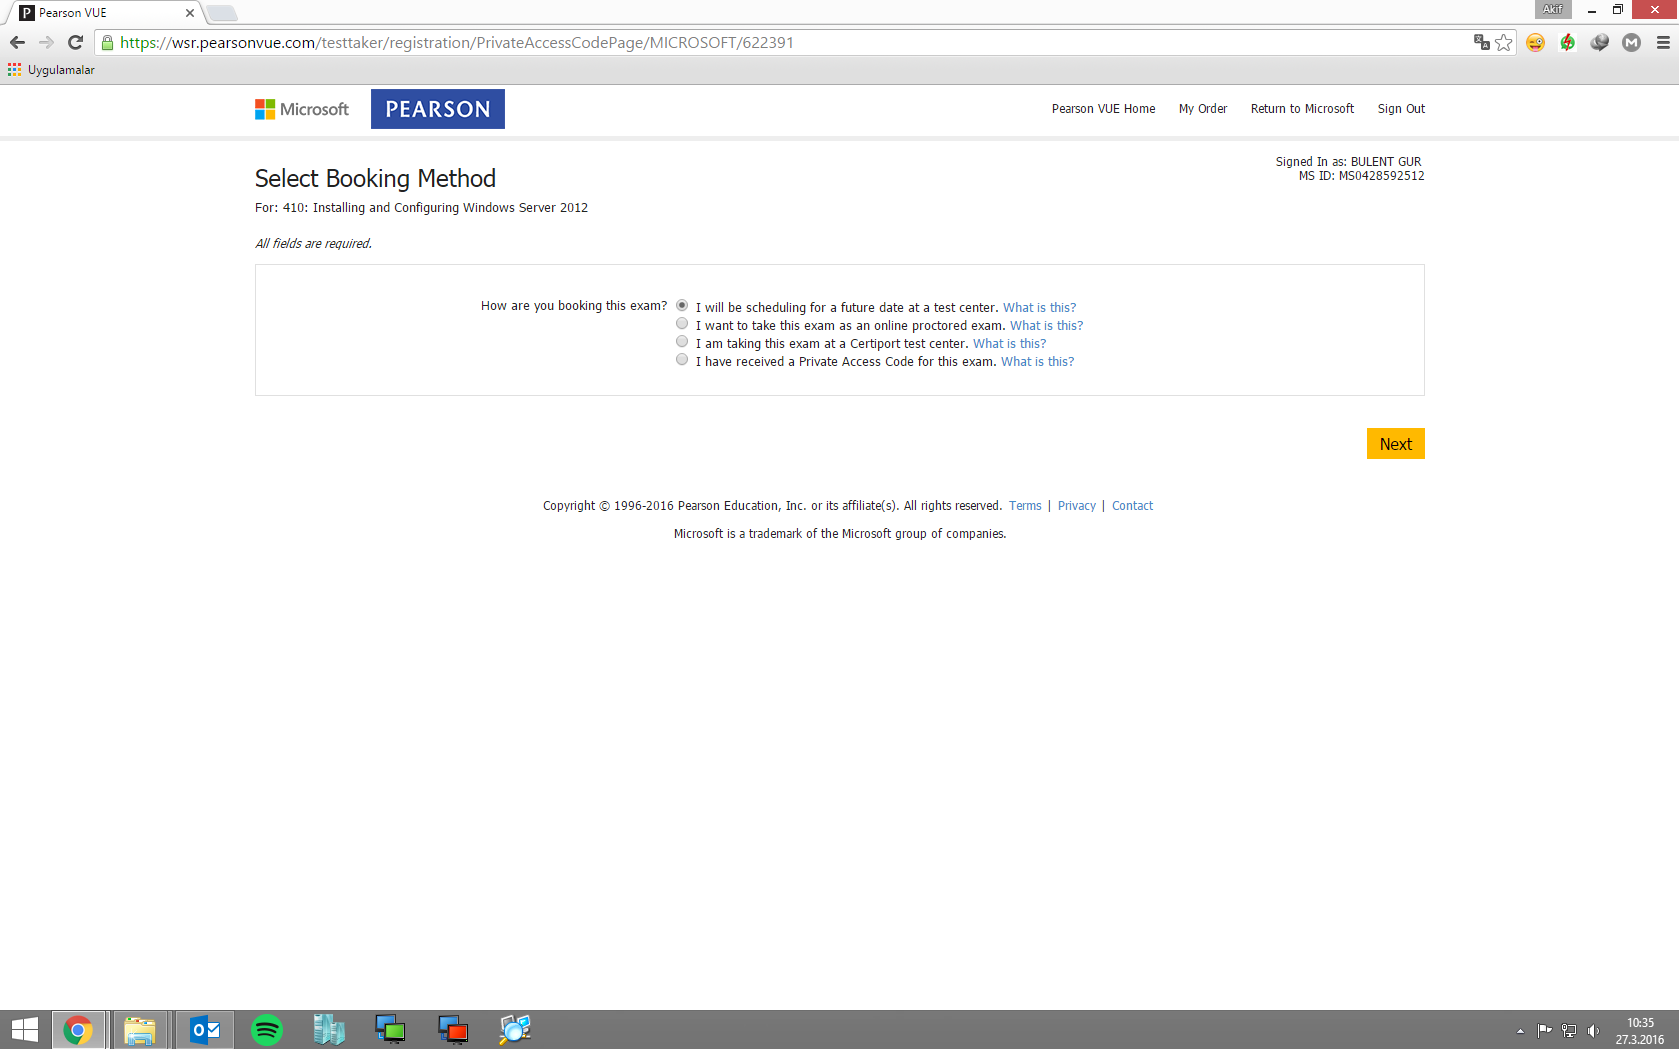The width and height of the screenshot is (1679, 1049).
Task: Open What is this for Certiport
Action: point(1010,344)
